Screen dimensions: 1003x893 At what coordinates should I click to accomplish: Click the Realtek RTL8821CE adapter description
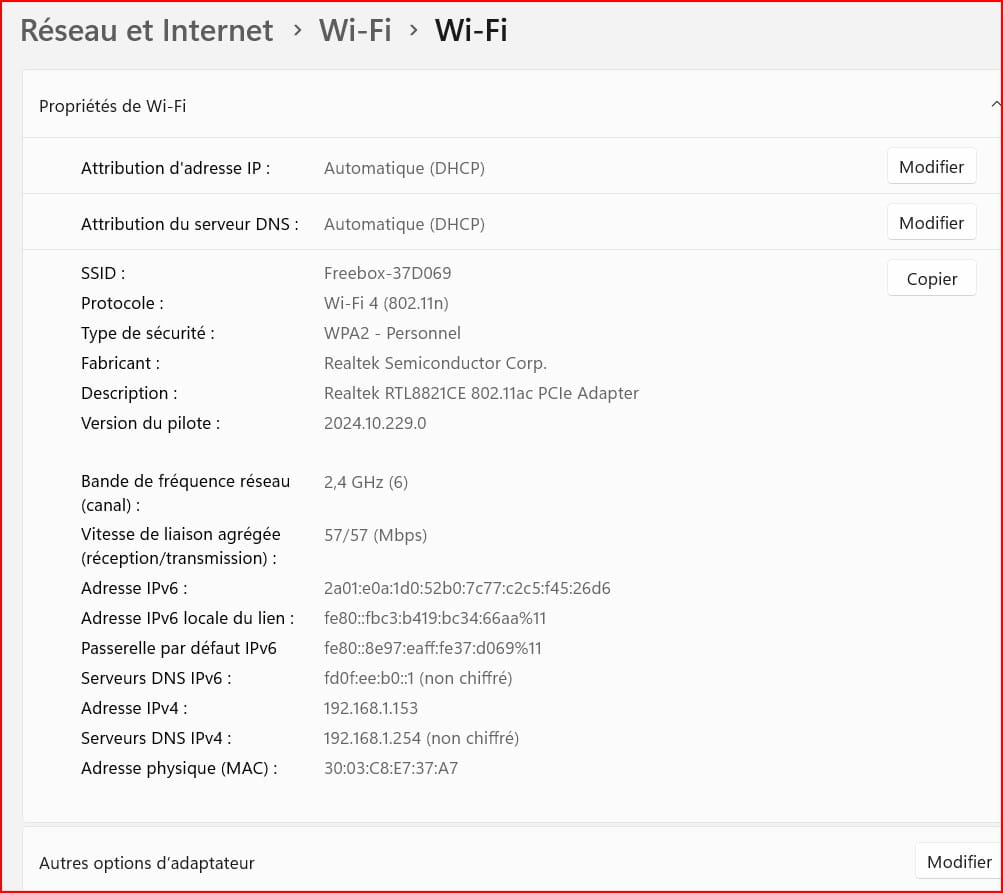tap(481, 393)
